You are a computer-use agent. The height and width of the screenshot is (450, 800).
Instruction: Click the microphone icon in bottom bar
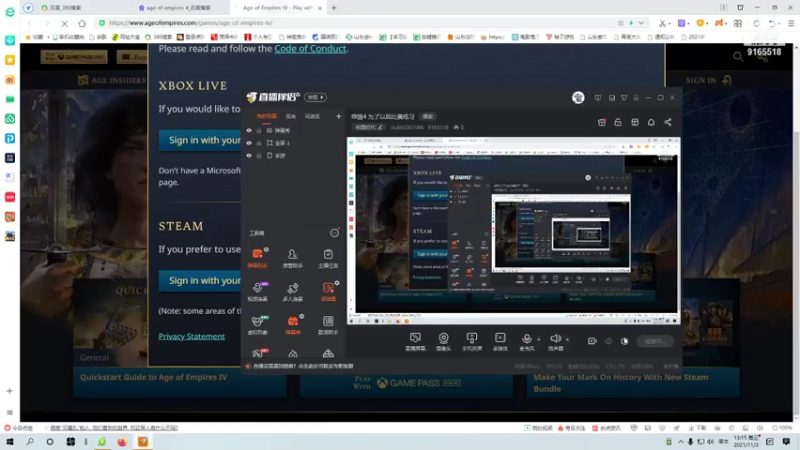coord(527,339)
